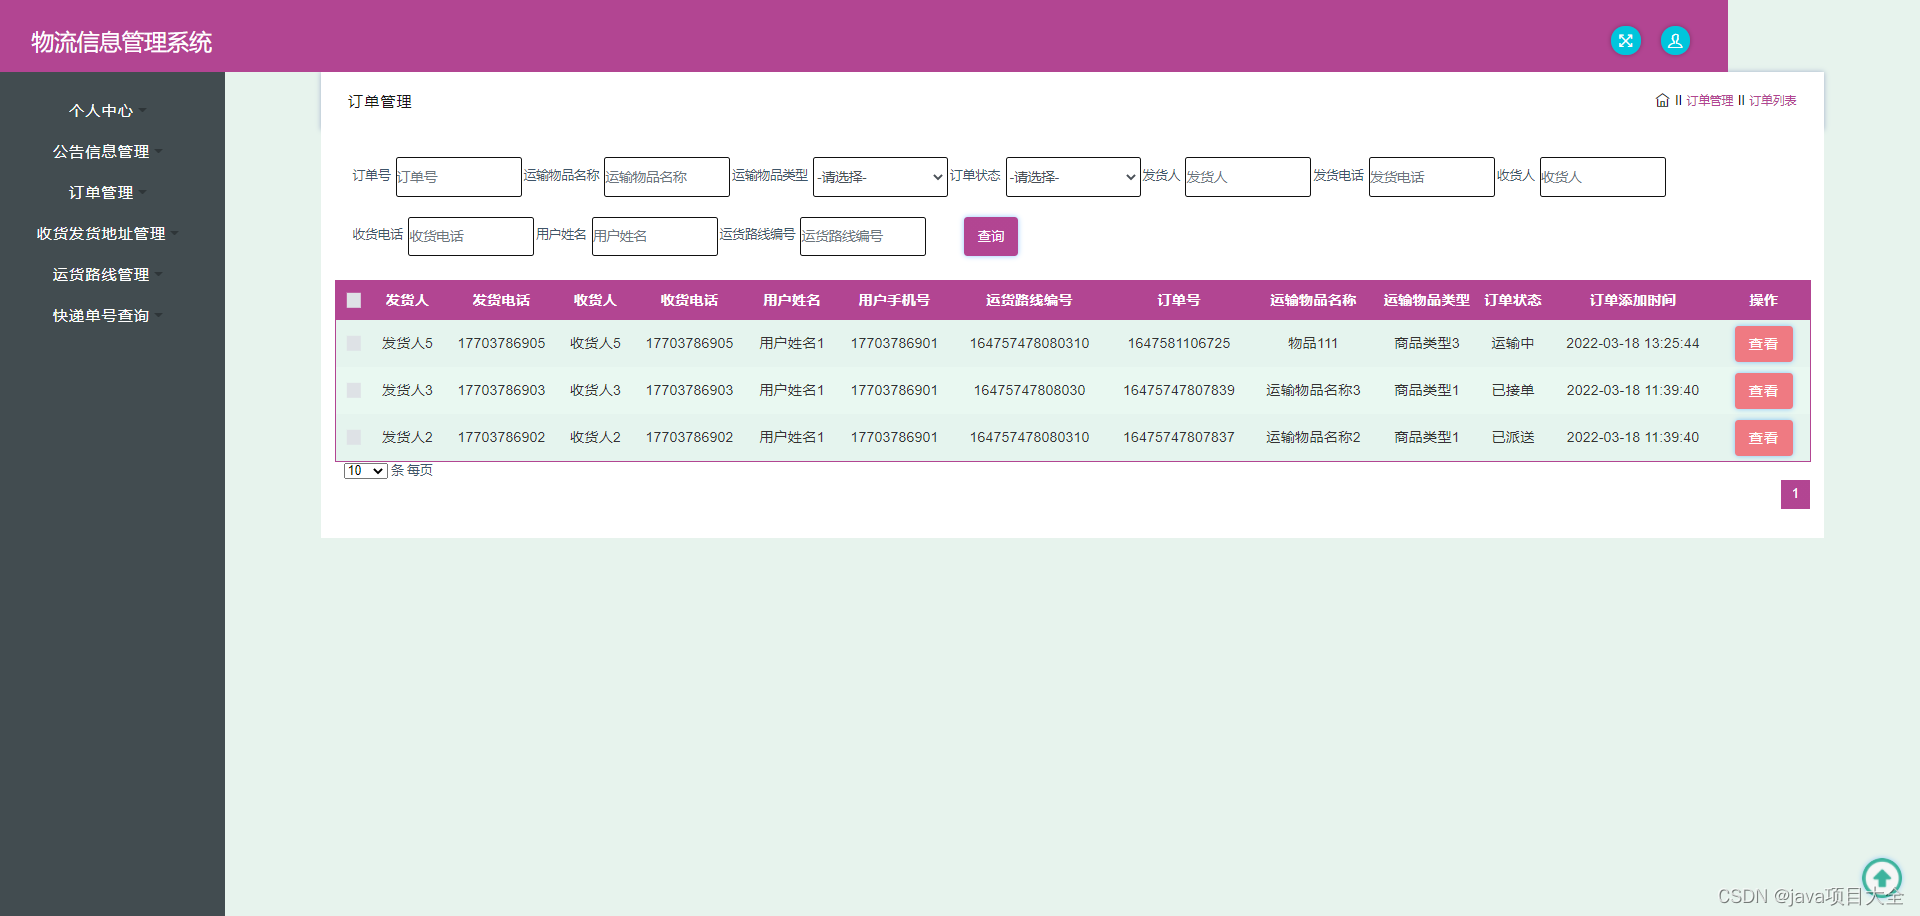Focus the 运输物品名称 input field
Screen dimensions: 1920x916
click(667, 177)
